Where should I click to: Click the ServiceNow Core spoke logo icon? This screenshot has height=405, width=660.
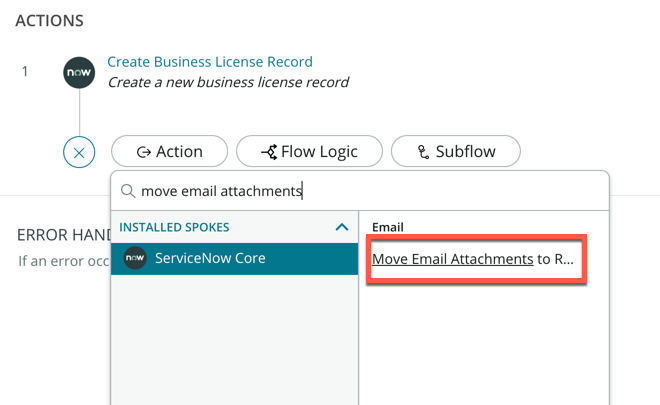tap(135, 258)
